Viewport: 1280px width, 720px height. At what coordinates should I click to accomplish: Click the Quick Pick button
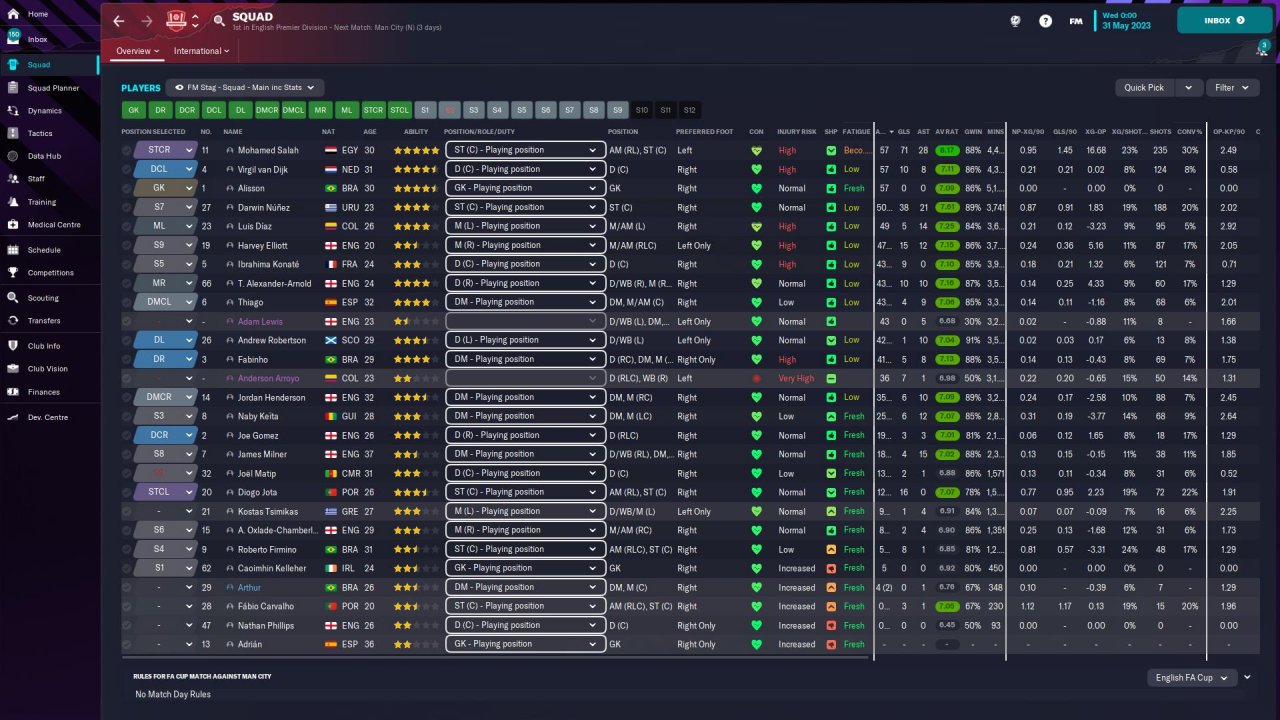[x=1144, y=88]
